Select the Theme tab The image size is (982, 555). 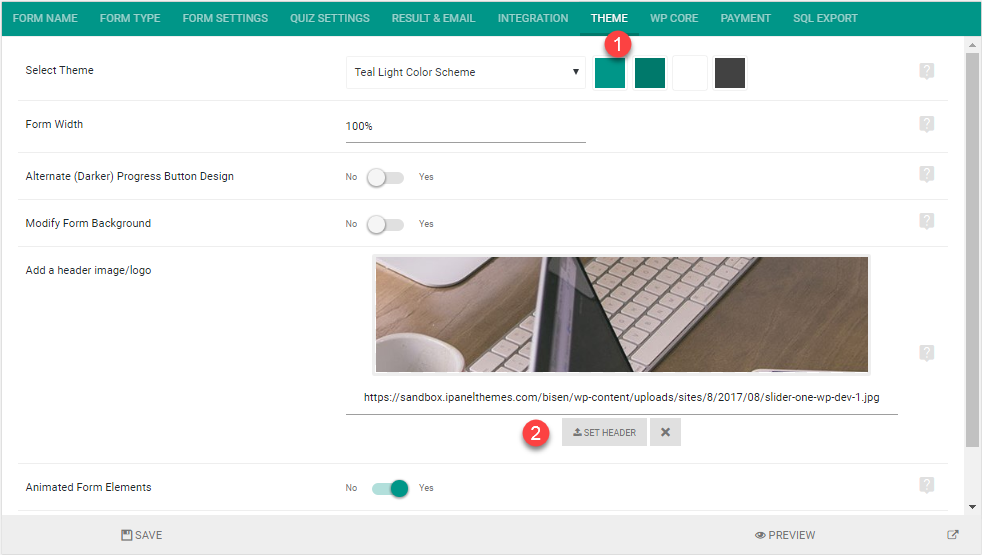pyautogui.click(x=609, y=18)
